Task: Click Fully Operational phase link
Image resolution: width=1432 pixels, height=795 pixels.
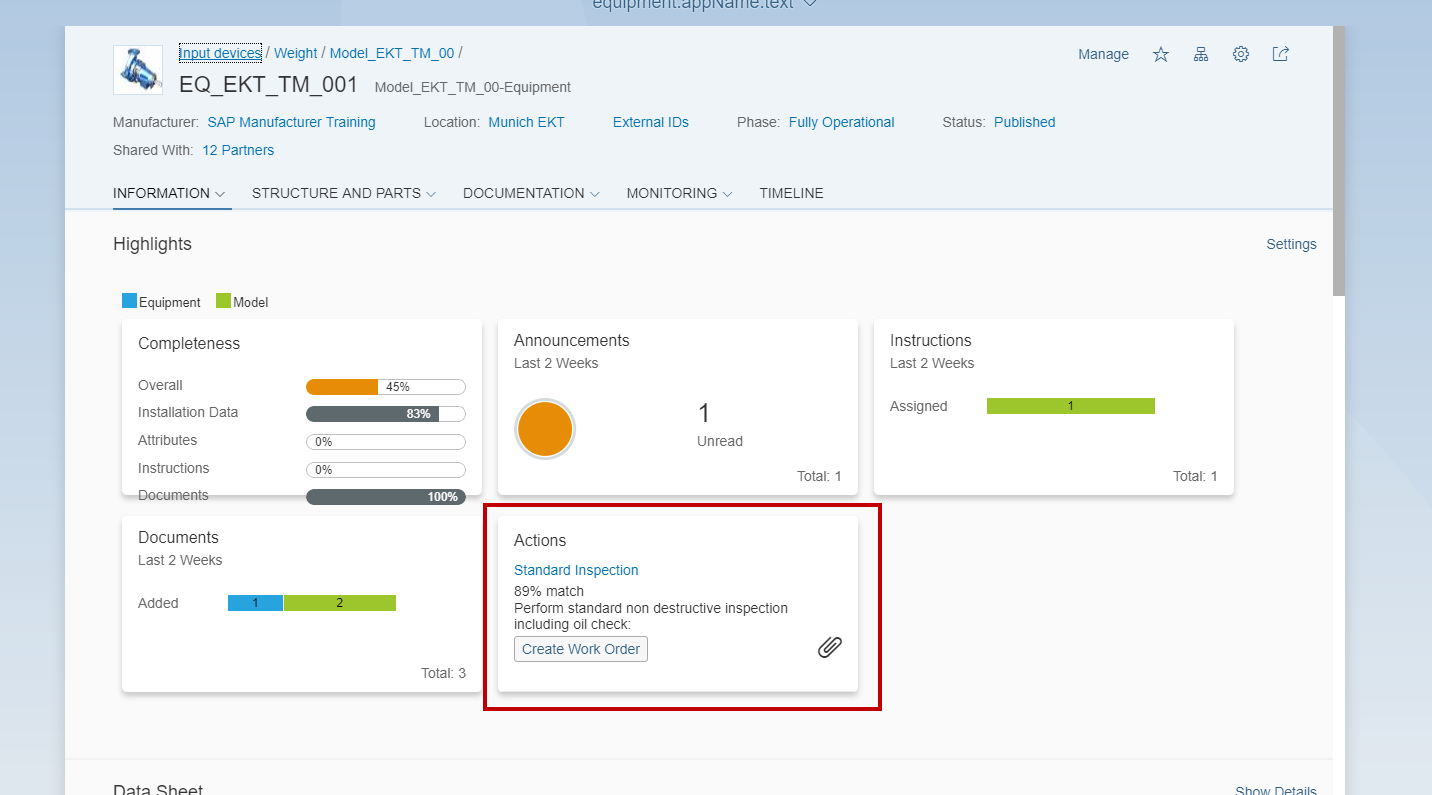Action: coord(842,122)
